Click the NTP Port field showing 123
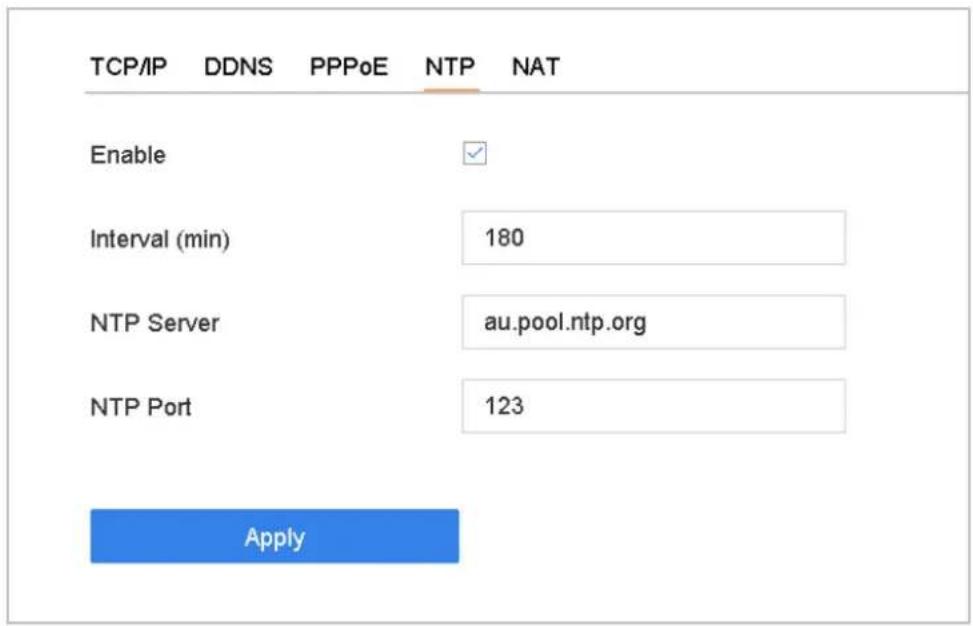 click(653, 406)
